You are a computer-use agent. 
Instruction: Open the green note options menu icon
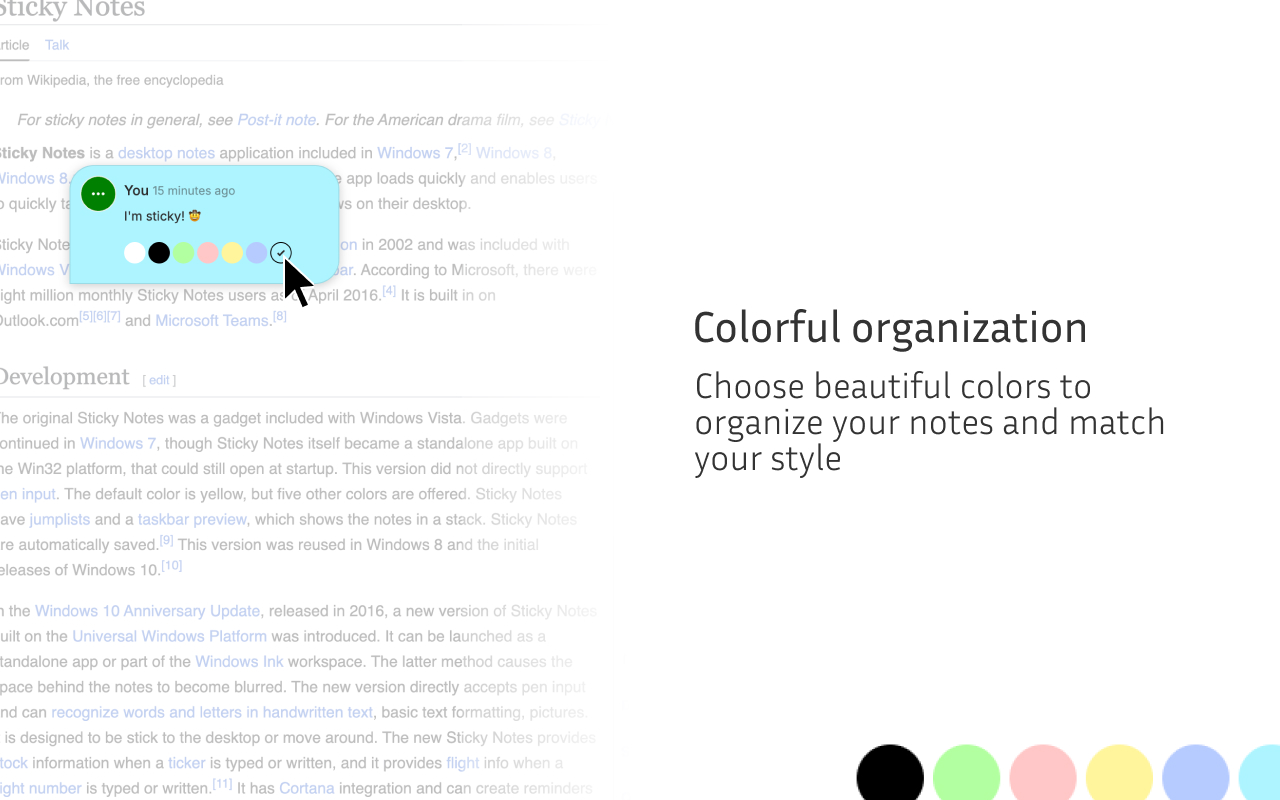pos(98,194)
